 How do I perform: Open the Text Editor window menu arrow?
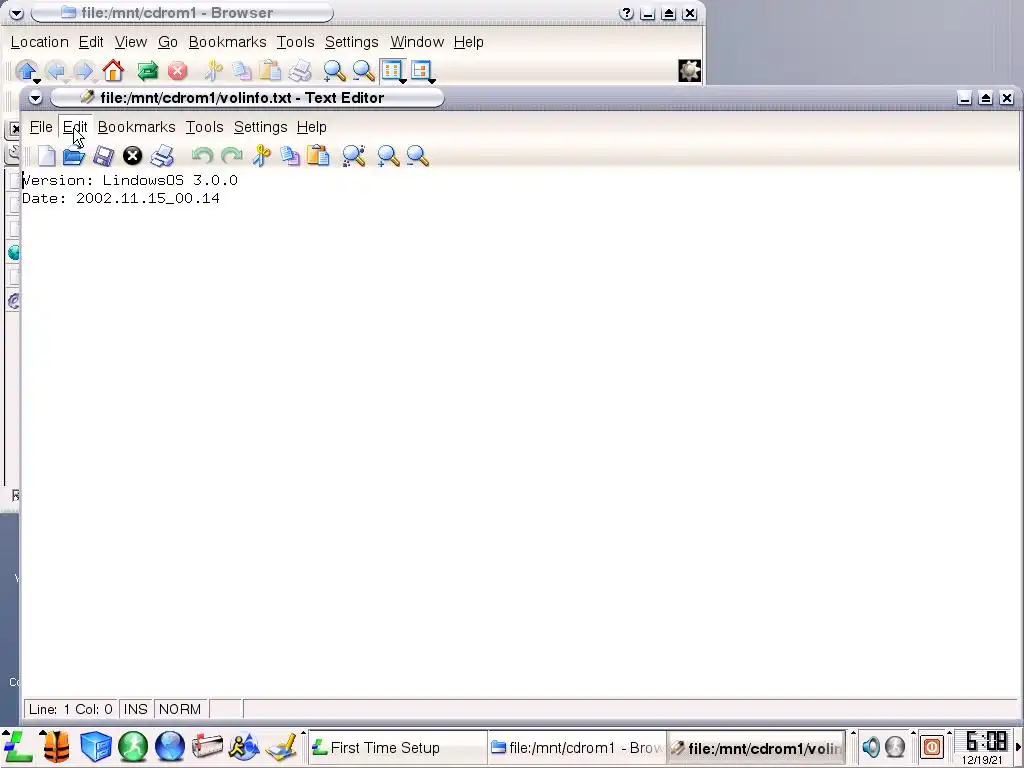(35, 98)
